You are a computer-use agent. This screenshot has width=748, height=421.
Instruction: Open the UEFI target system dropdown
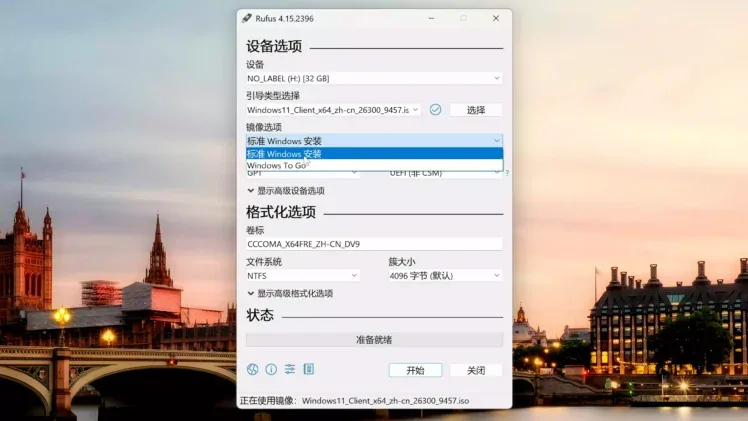(x=445, y=174)
